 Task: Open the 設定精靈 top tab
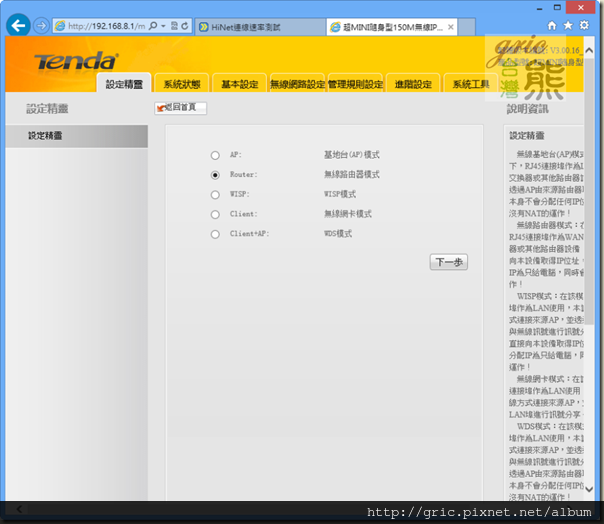(124, 83)
